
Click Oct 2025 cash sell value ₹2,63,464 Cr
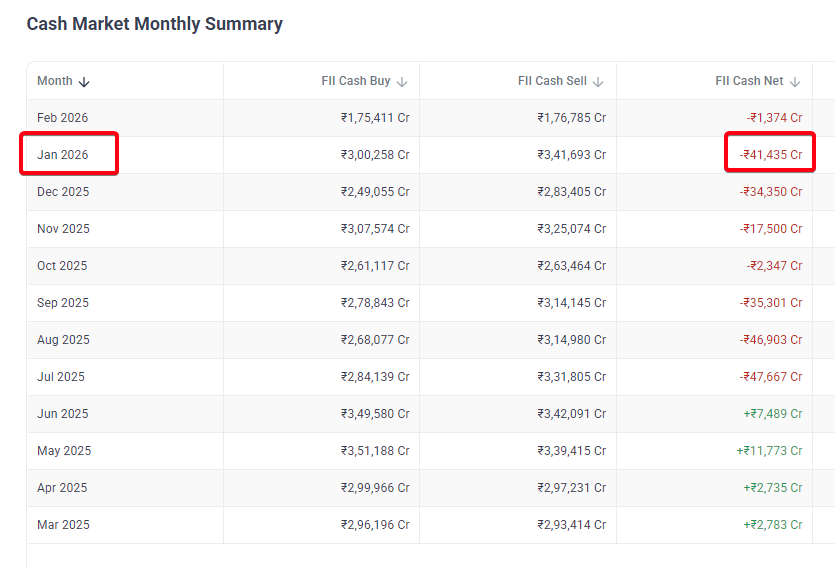(x=571, y=266)
